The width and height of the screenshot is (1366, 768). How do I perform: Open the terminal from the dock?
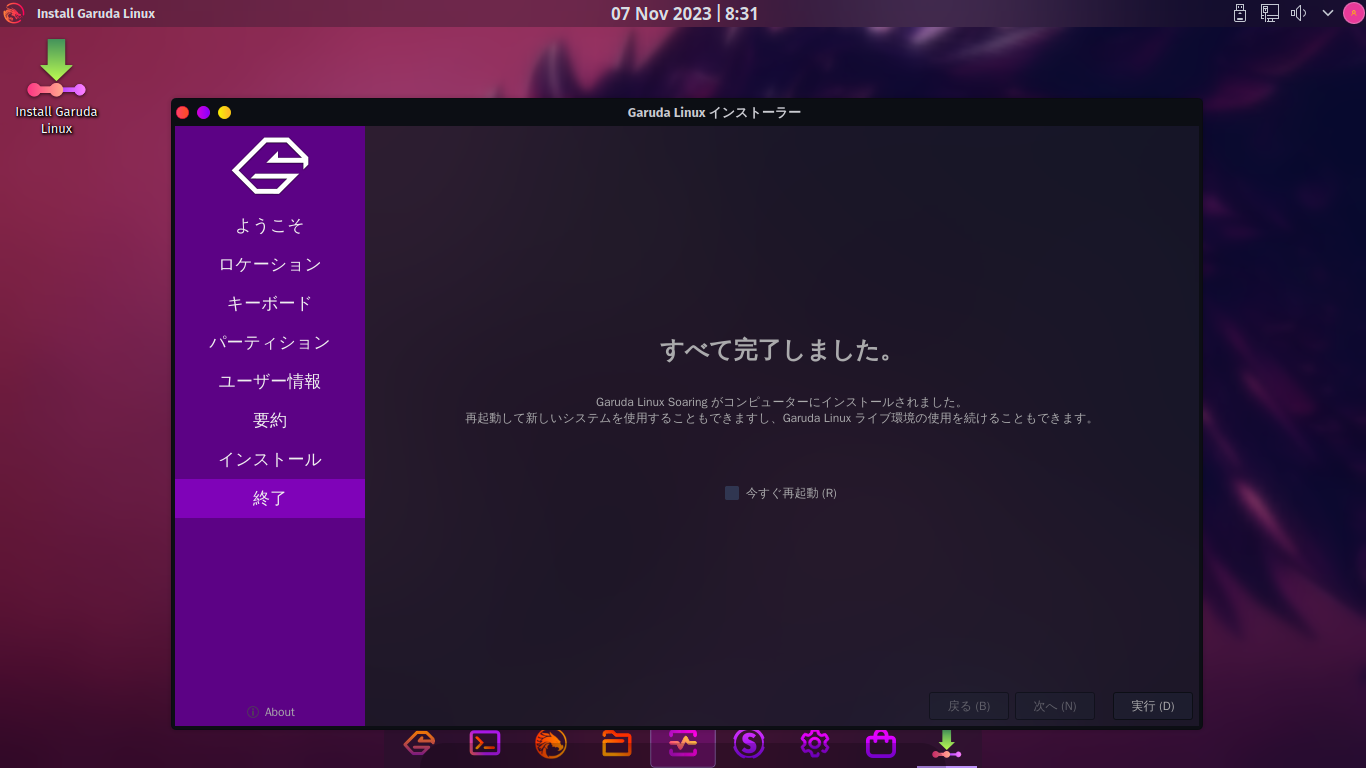tap(485, 743)
